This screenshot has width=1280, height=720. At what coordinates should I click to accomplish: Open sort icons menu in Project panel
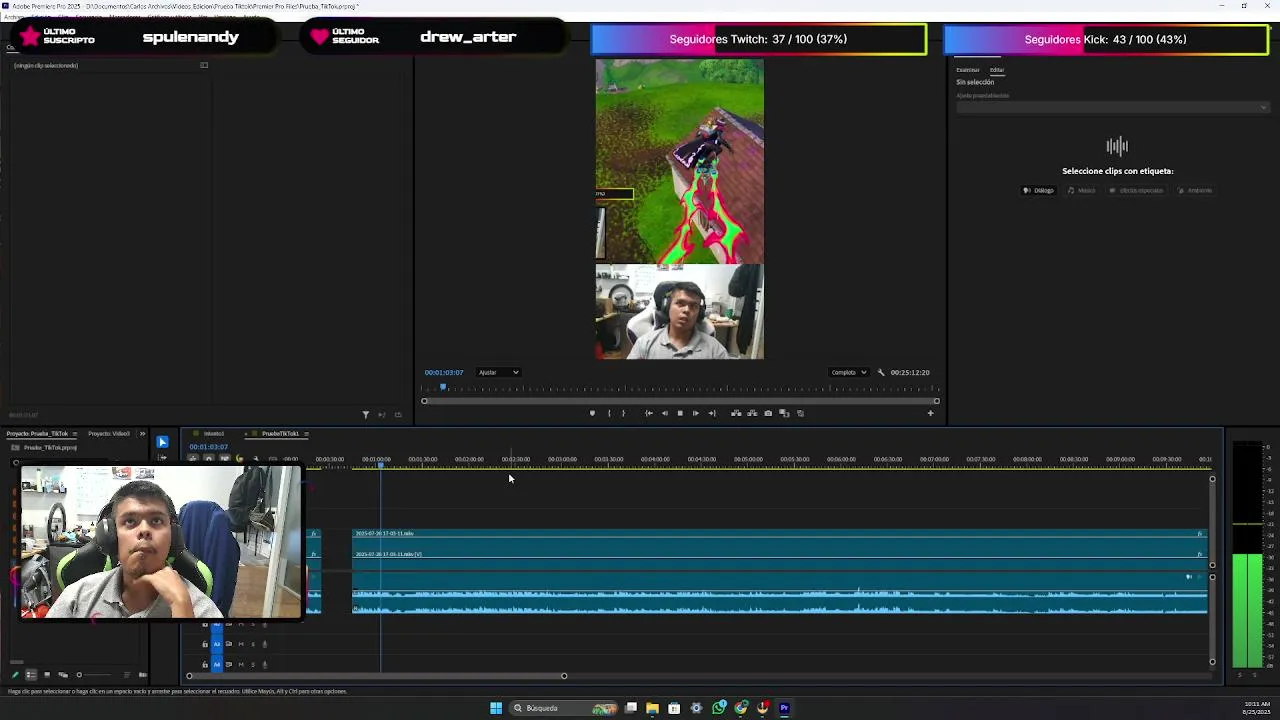coord(127,675)
